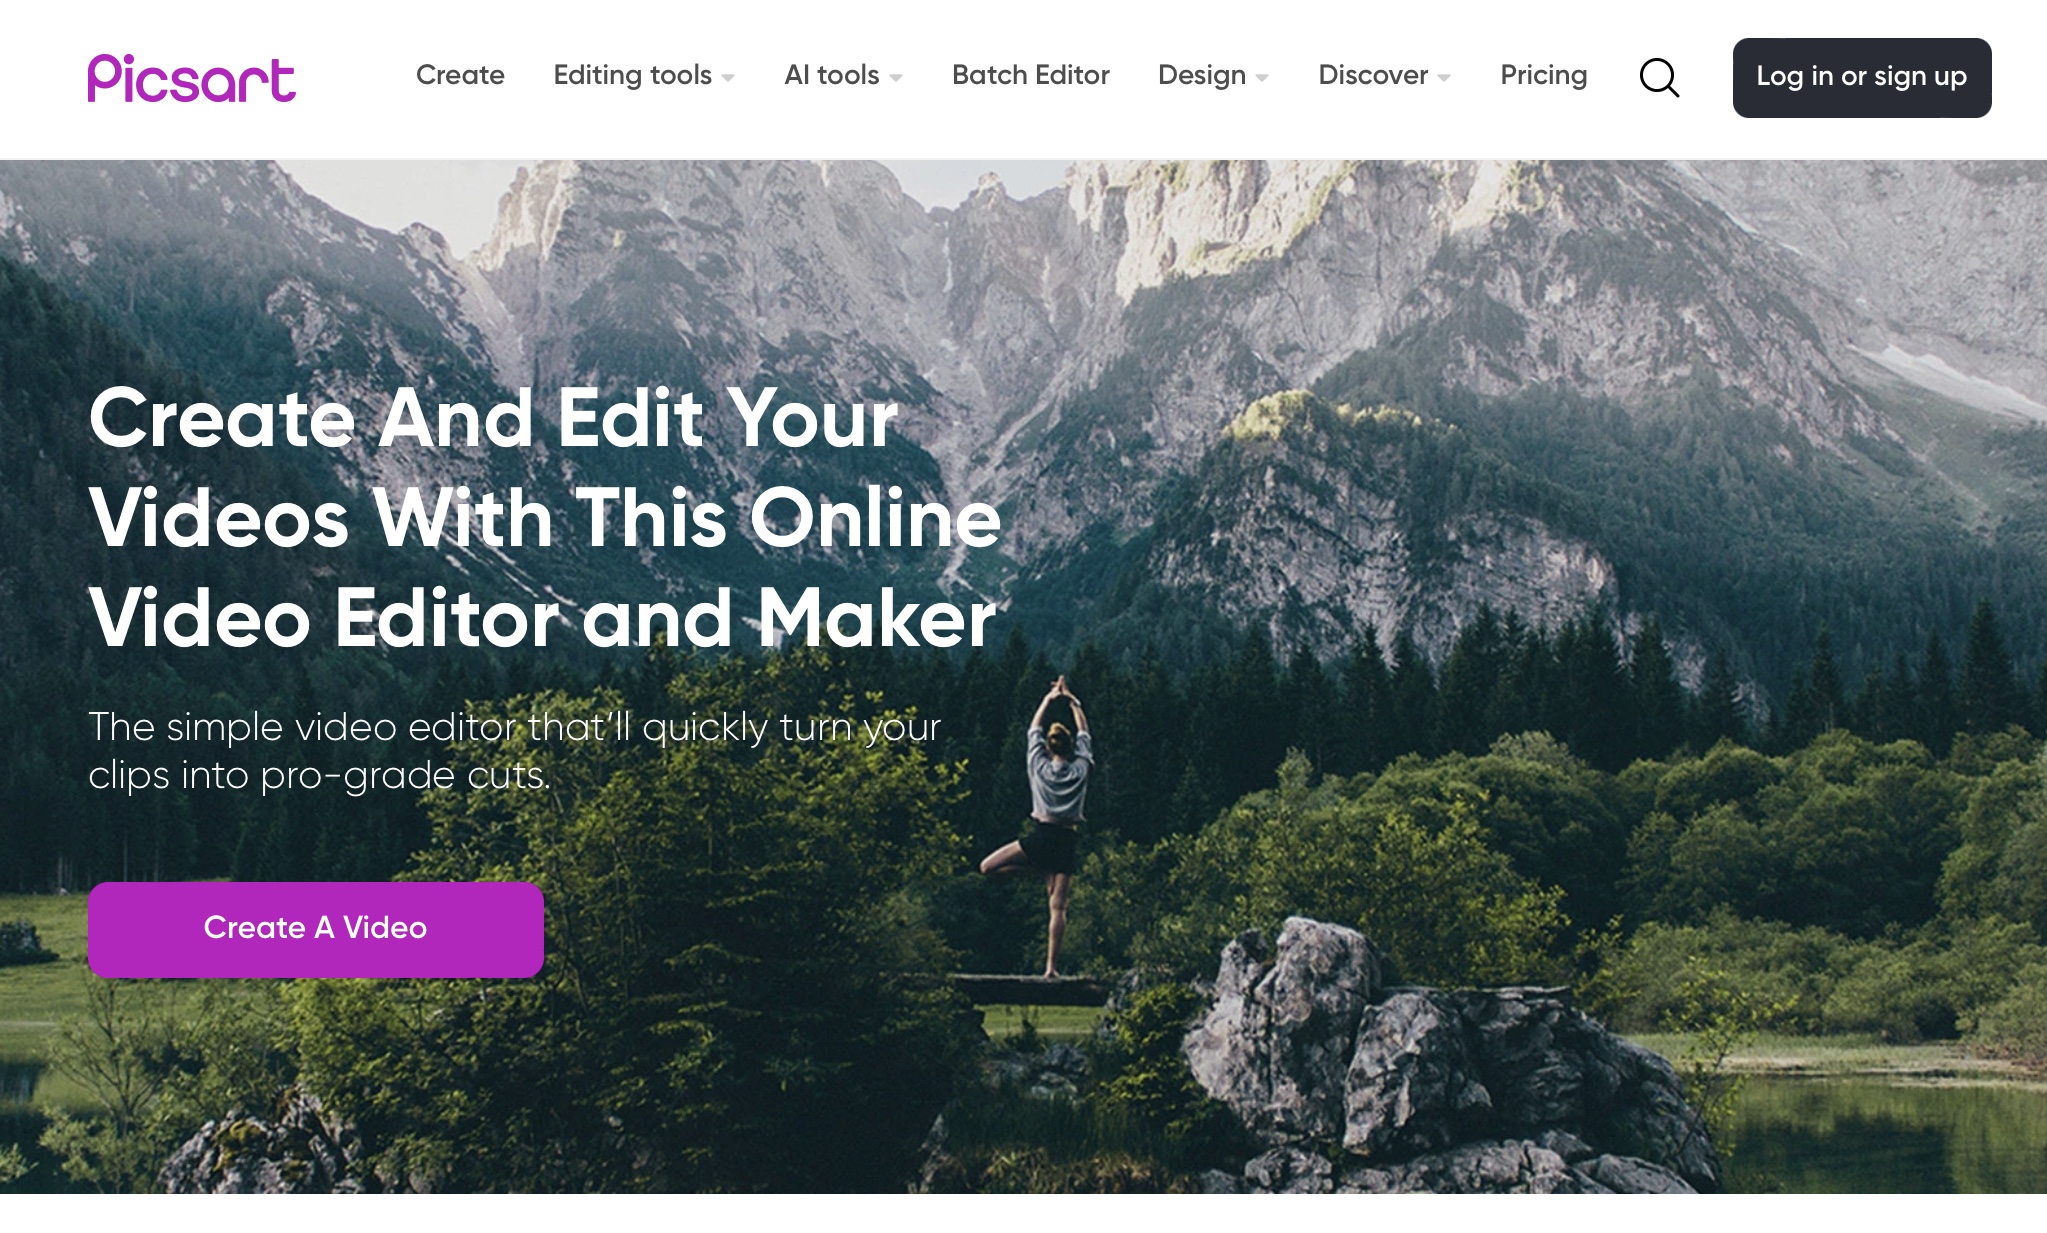Expand the AI tools dropdown

pyautogui.click(x=845, y=76)
